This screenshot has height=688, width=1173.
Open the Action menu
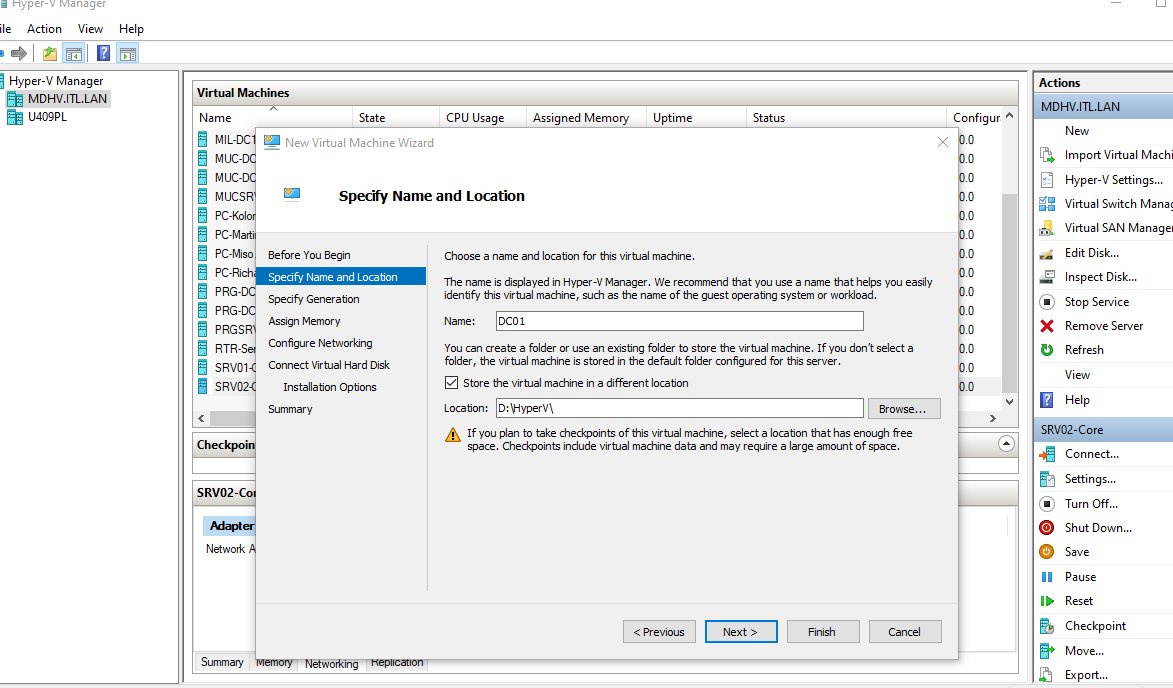tap(44, 29)
